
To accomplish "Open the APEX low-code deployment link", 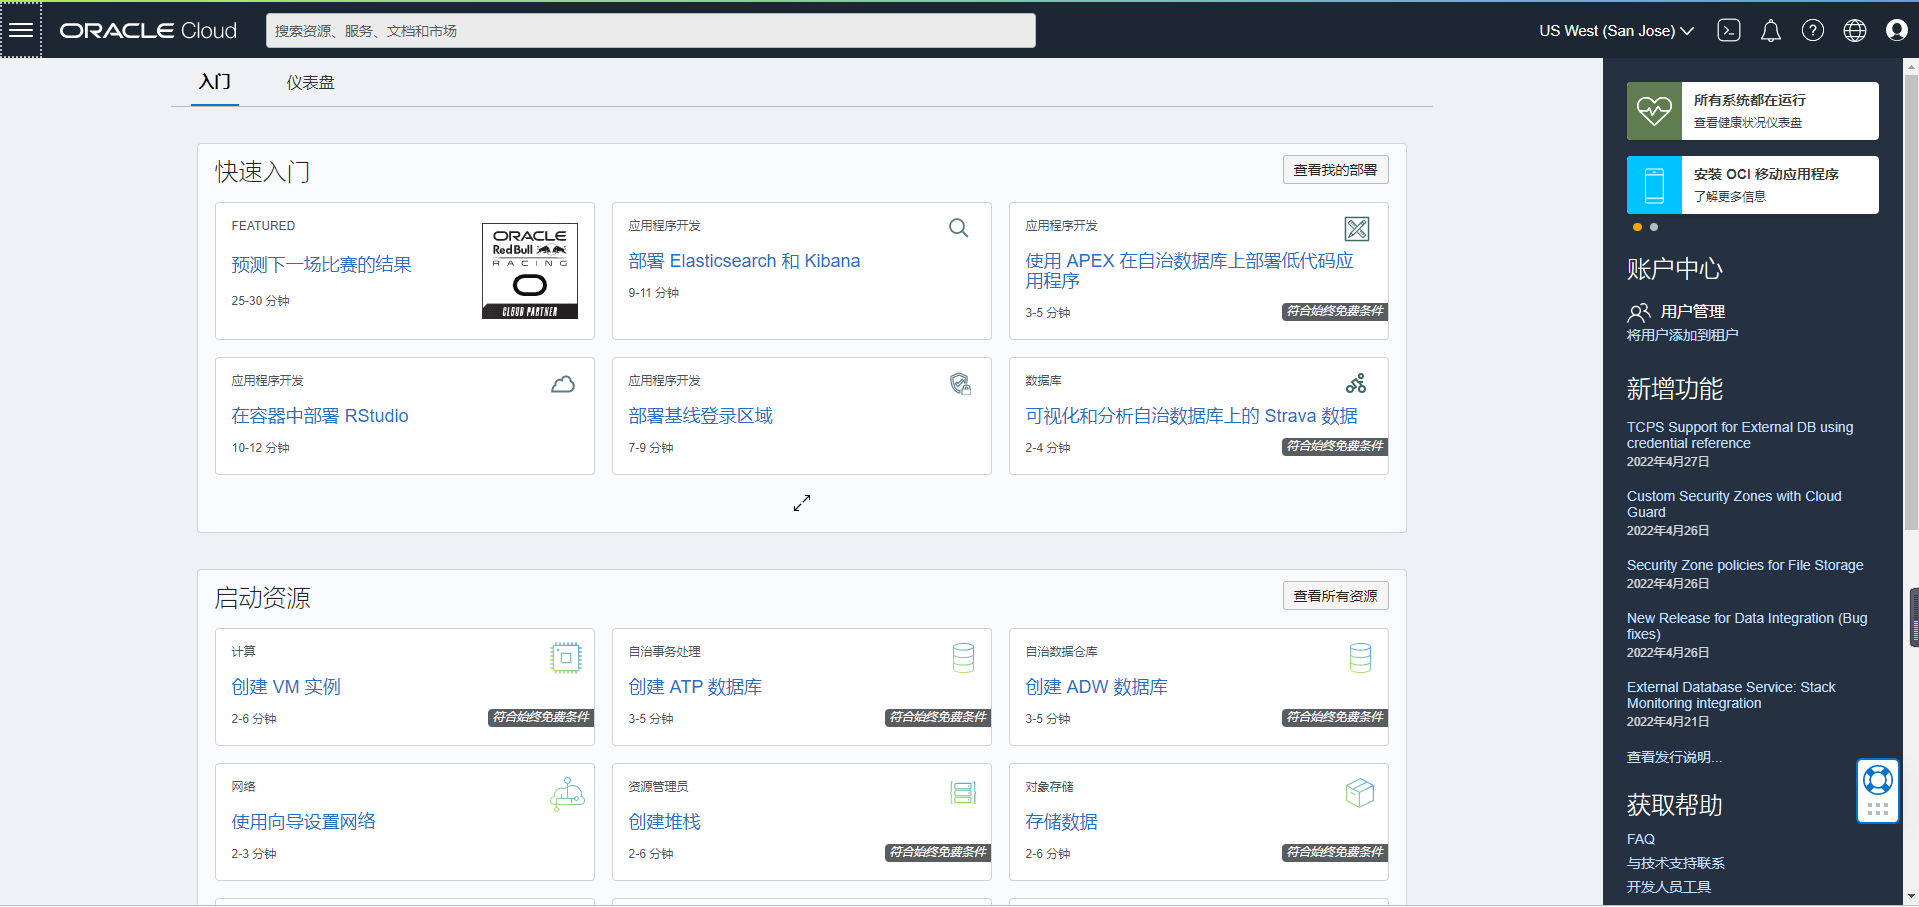I will coord(1189,271).
